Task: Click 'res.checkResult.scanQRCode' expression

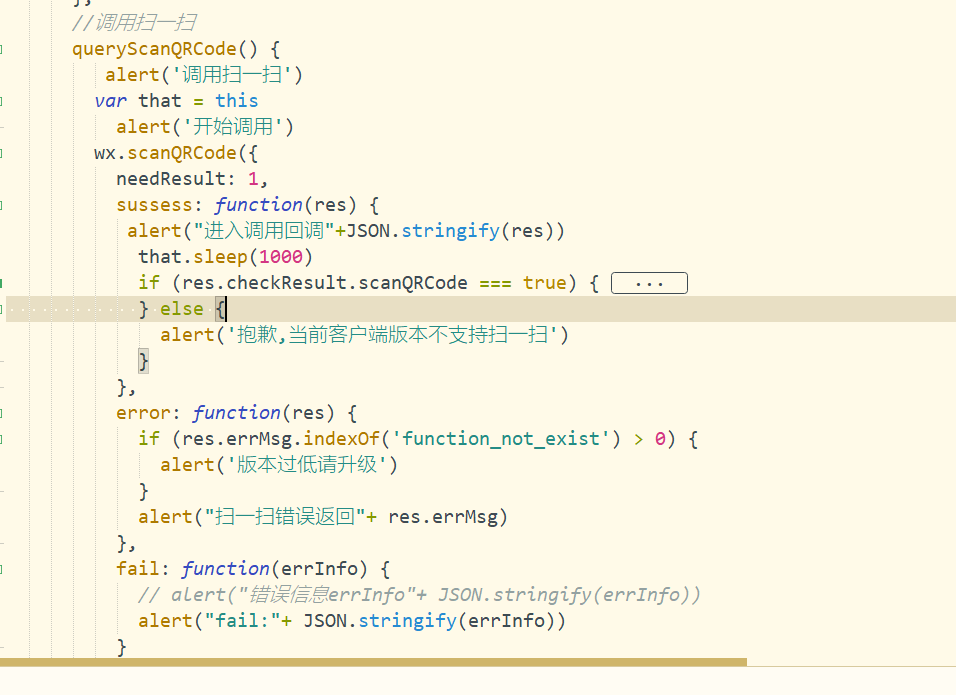Action: (x=324, y=283)
